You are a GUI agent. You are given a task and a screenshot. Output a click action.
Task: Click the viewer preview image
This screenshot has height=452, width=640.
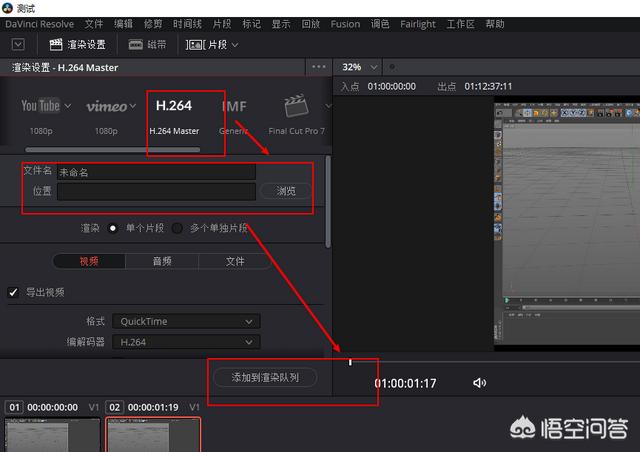[567, 226]
